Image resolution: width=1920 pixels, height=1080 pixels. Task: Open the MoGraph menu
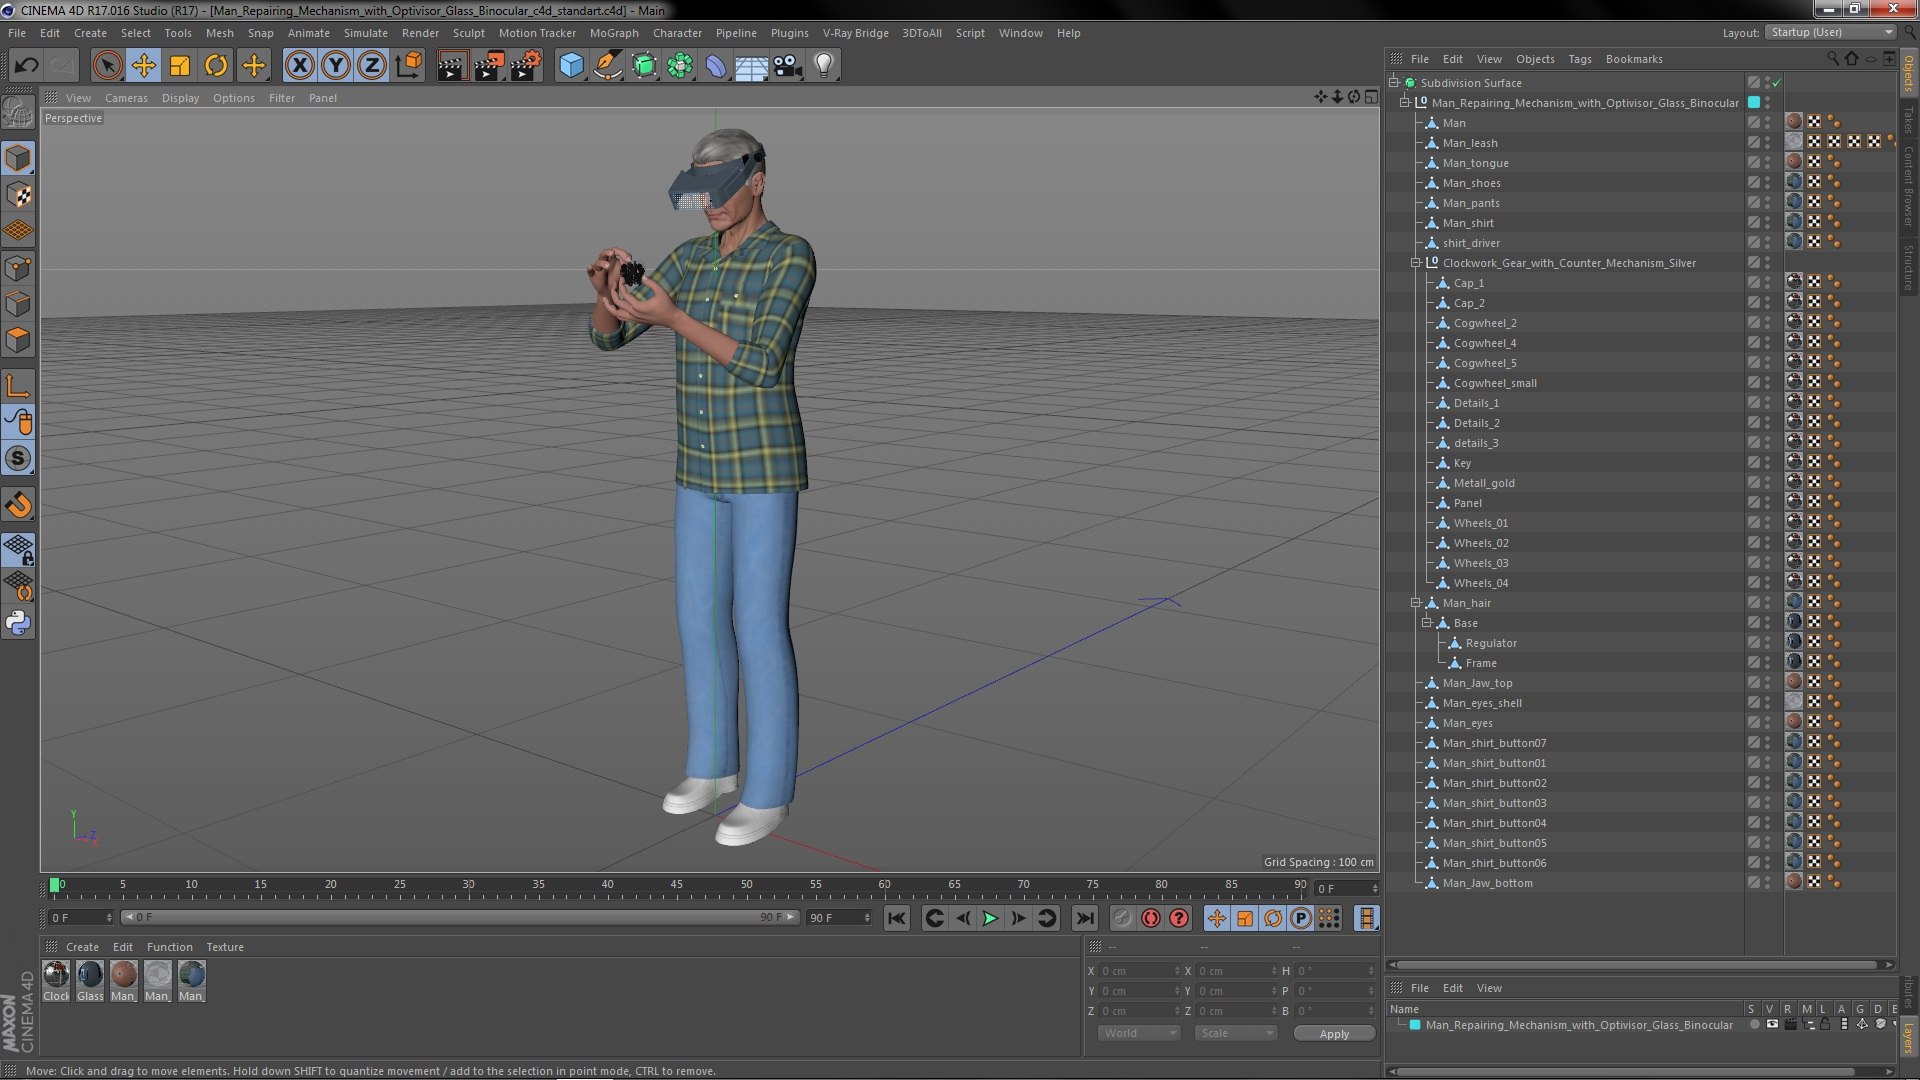click(613, 33)
